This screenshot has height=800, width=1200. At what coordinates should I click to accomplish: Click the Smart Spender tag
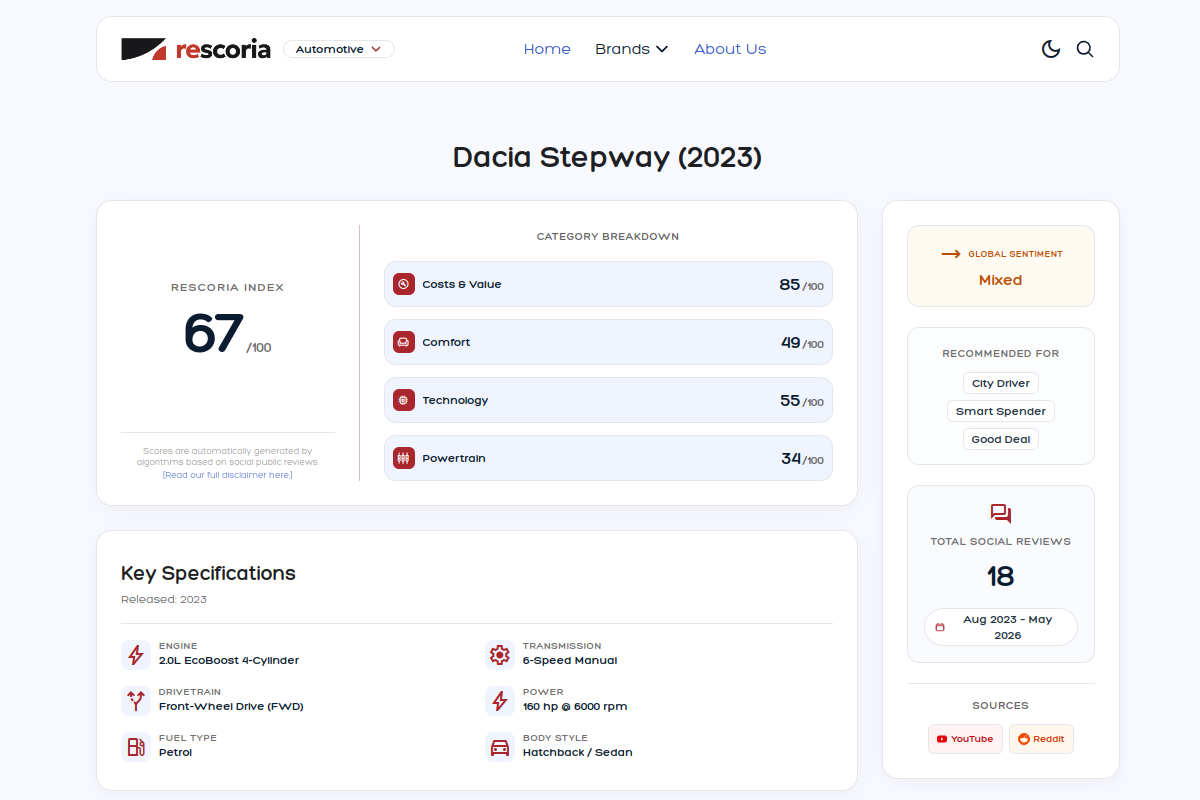[1001, 411]
